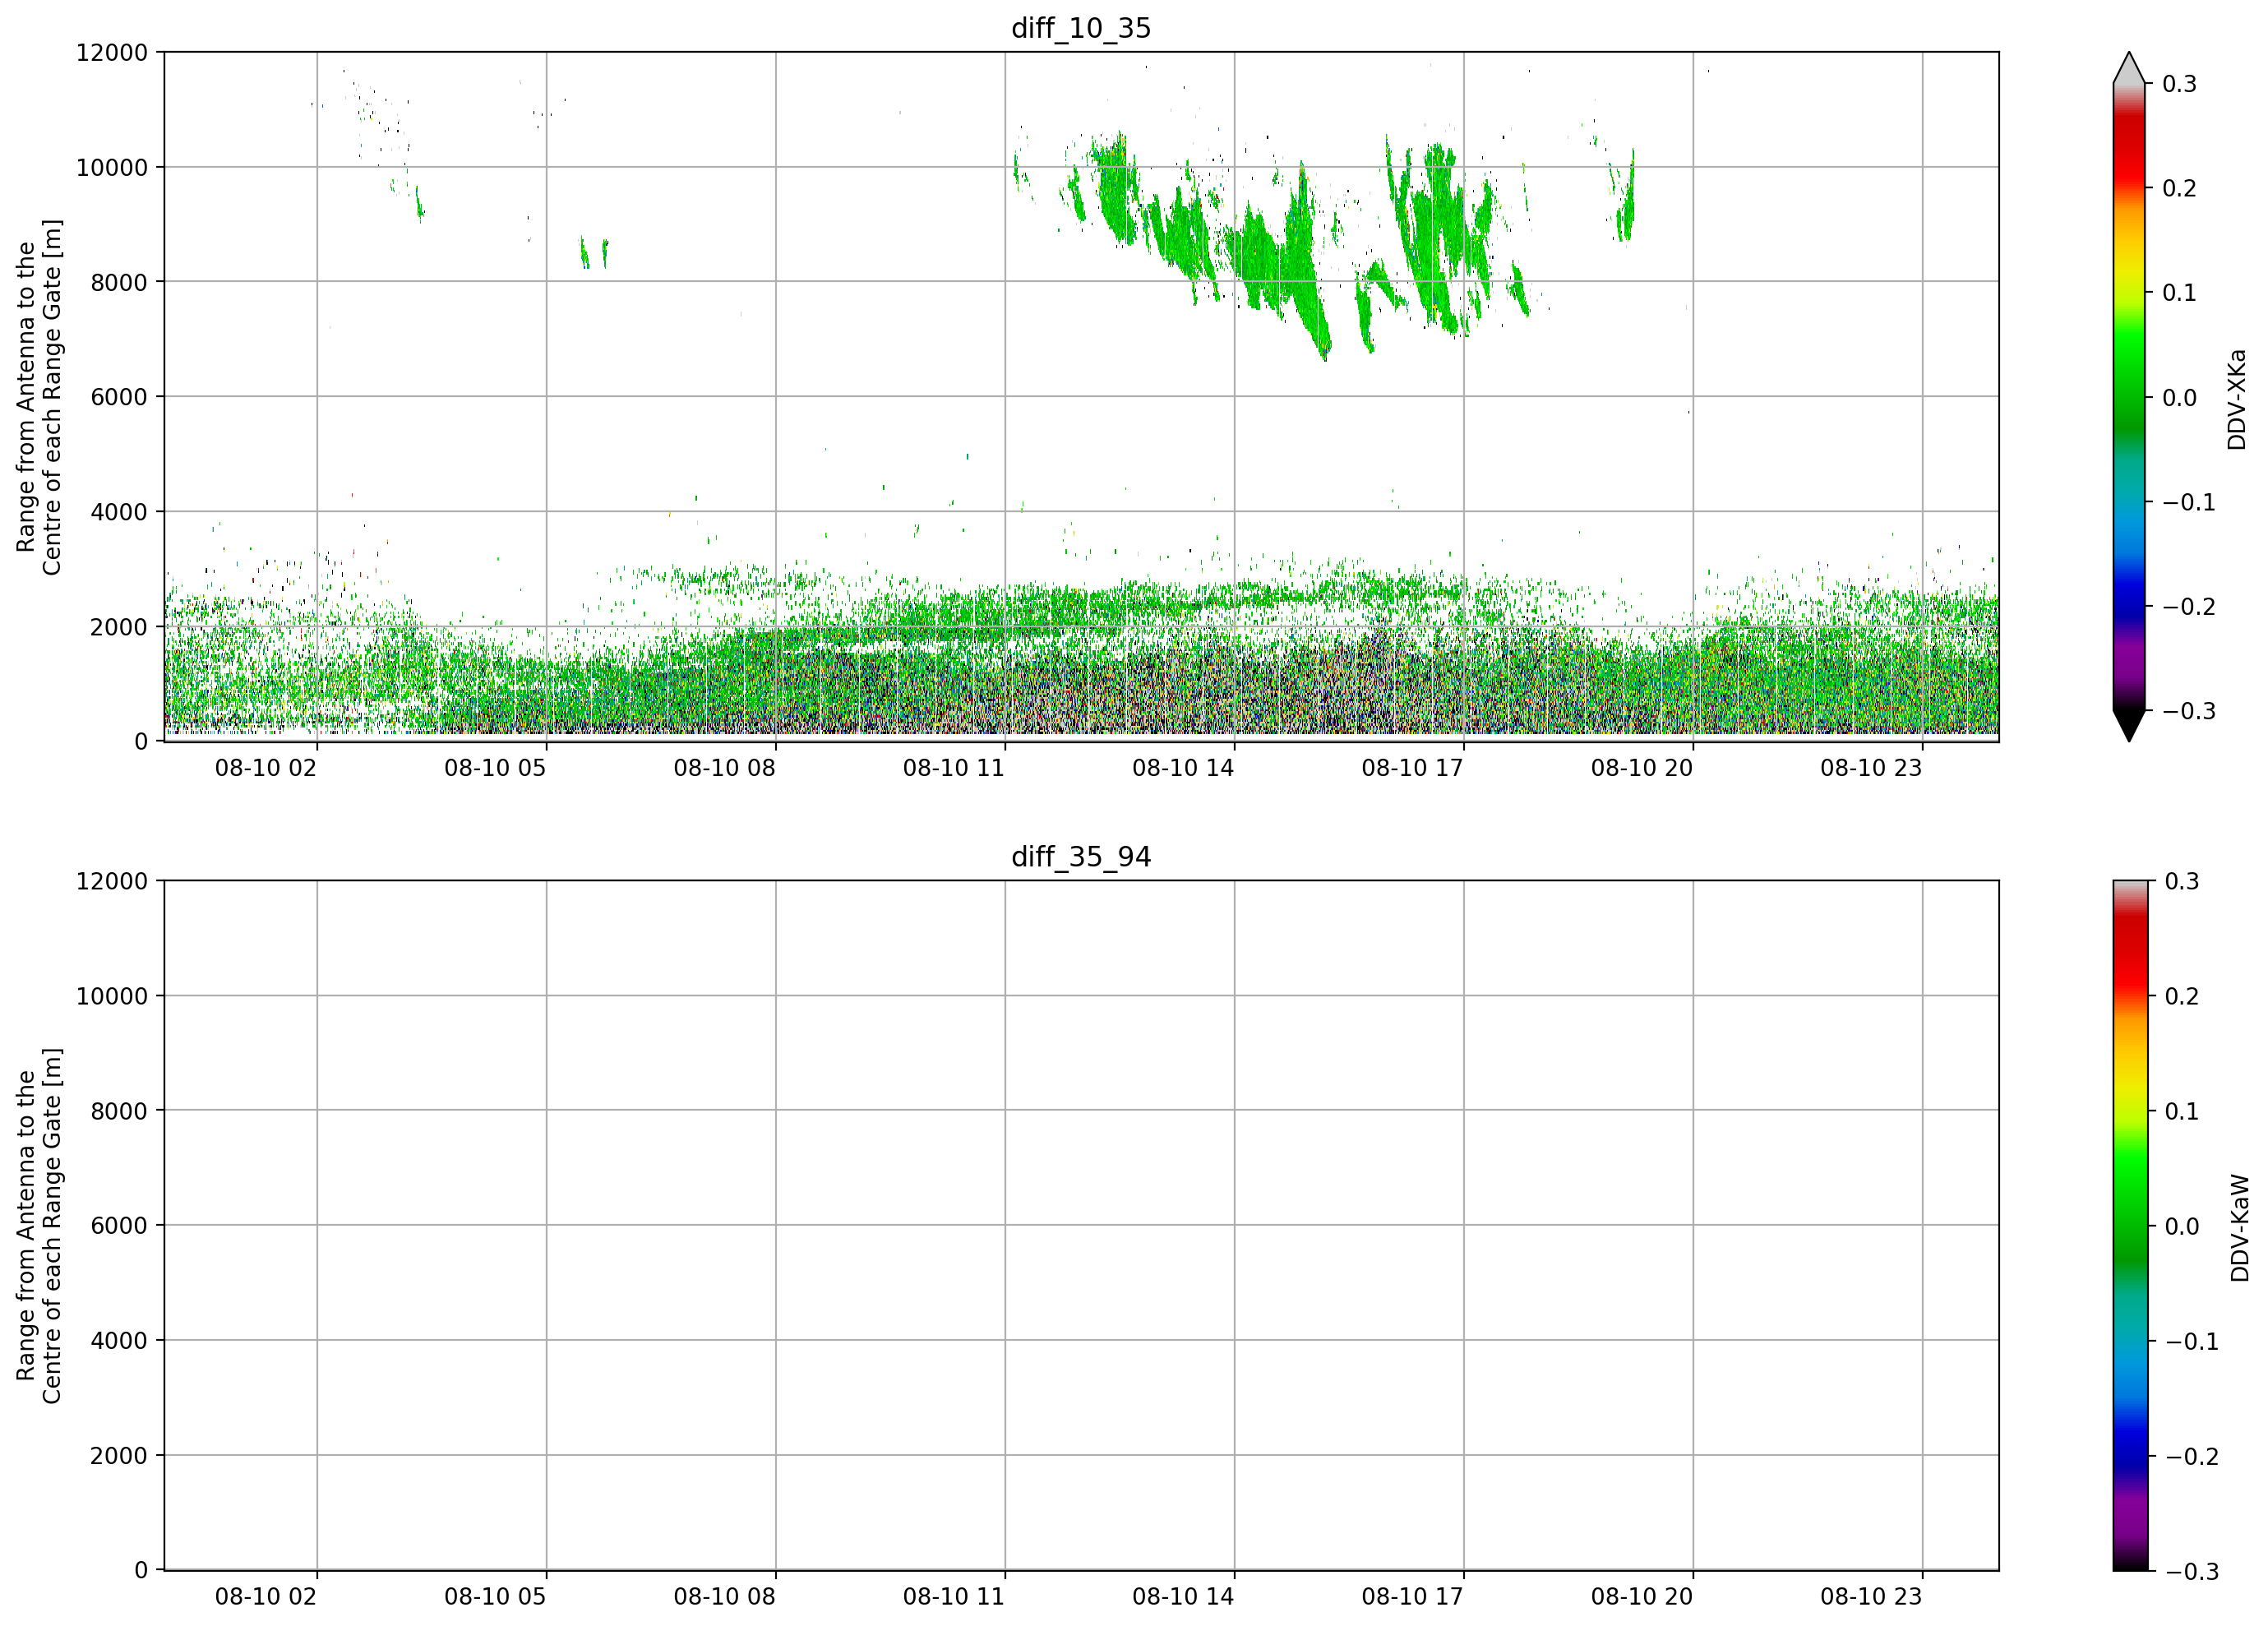Click the −0.1 tick on lower colorbar
Screen dimensions: 2268x1626
click(2191, 1342)
